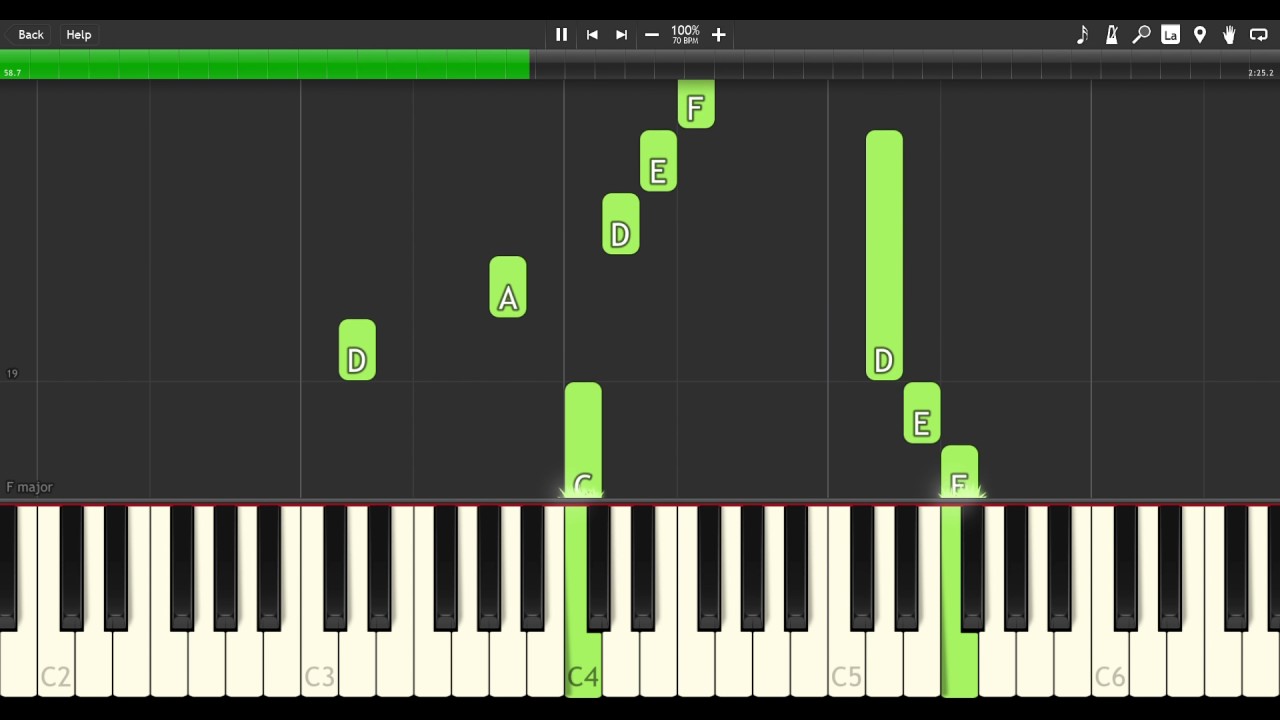Seek within the green played part of the progress bar

[265, 65]
